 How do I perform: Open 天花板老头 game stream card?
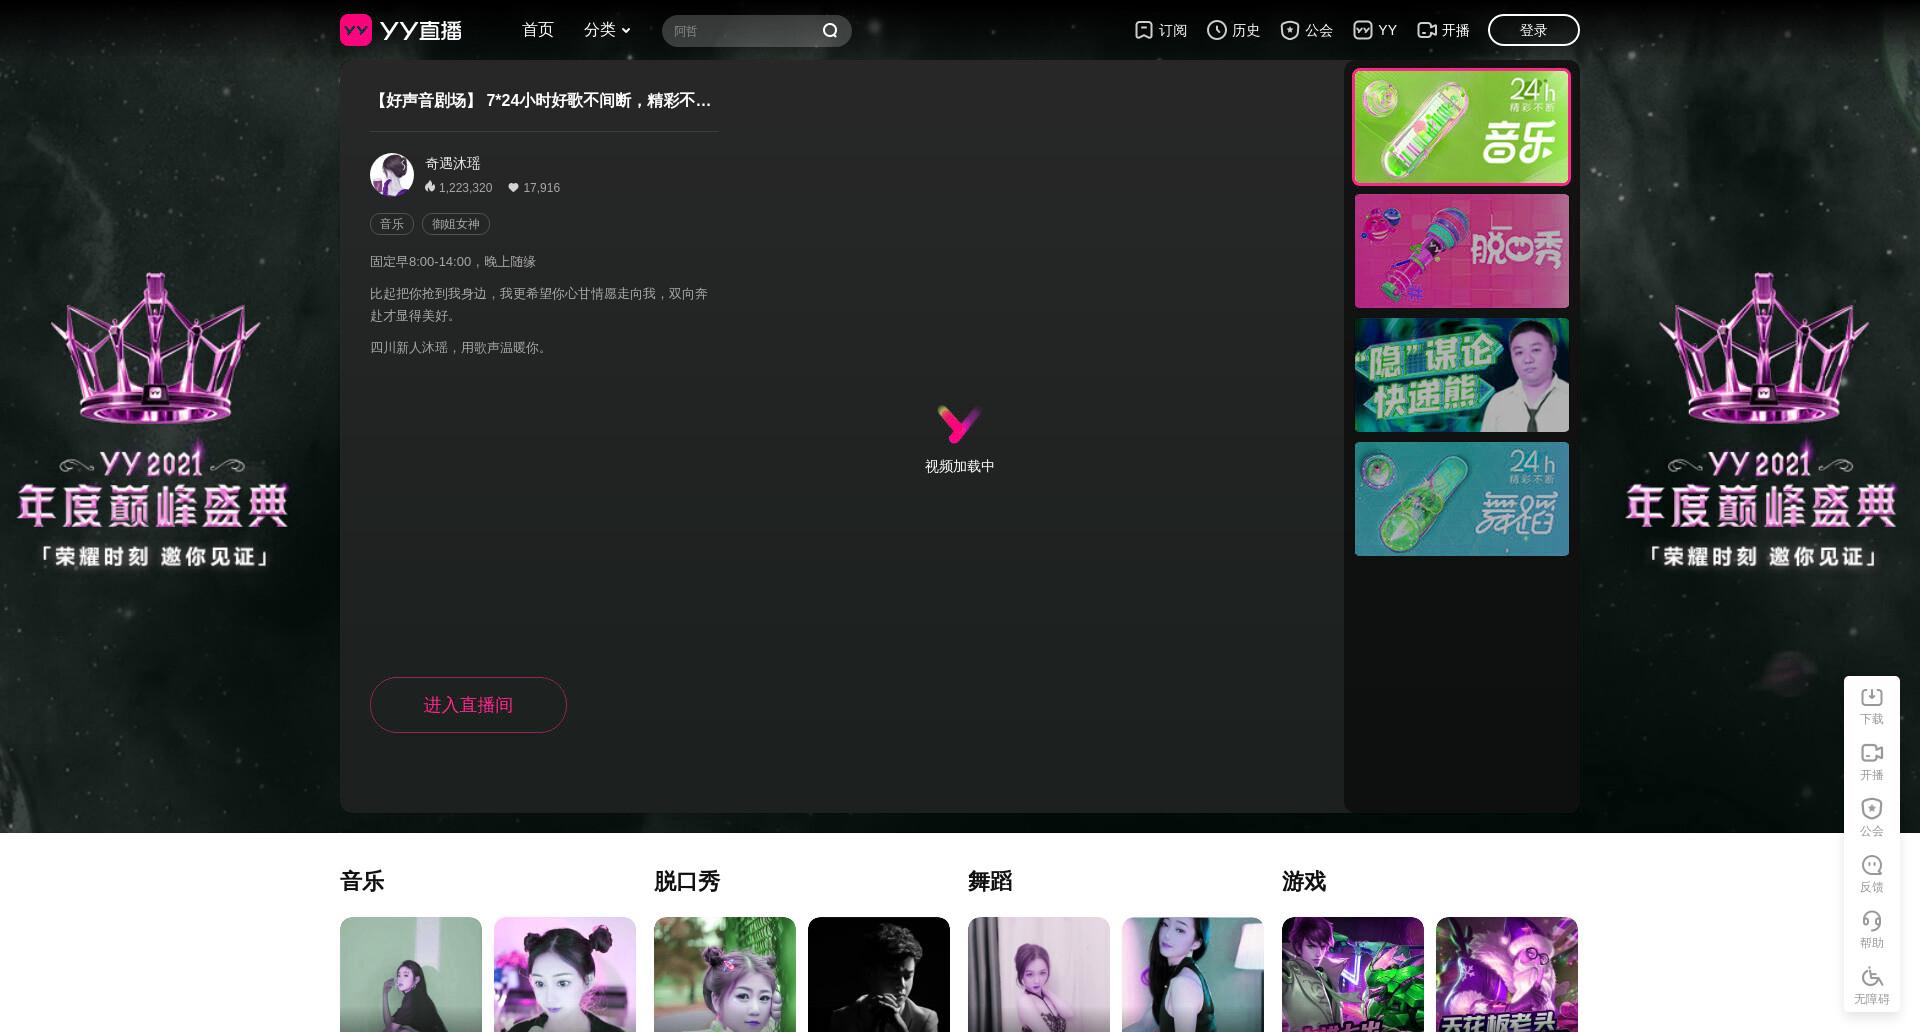(x=1507, y=974)
